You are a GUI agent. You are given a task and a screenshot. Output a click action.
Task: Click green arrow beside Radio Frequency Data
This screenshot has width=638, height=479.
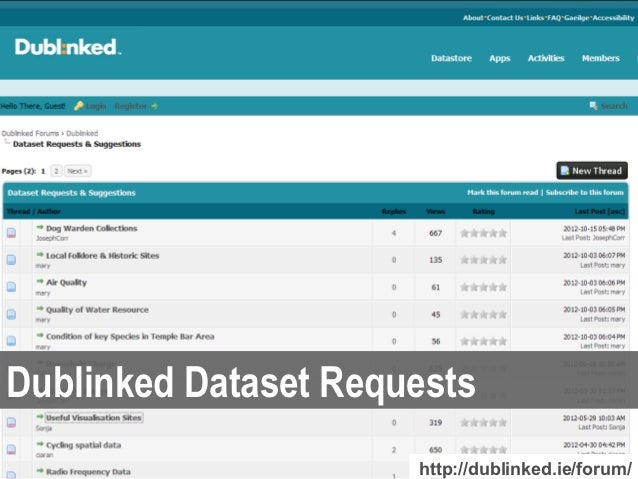(39, 471)
